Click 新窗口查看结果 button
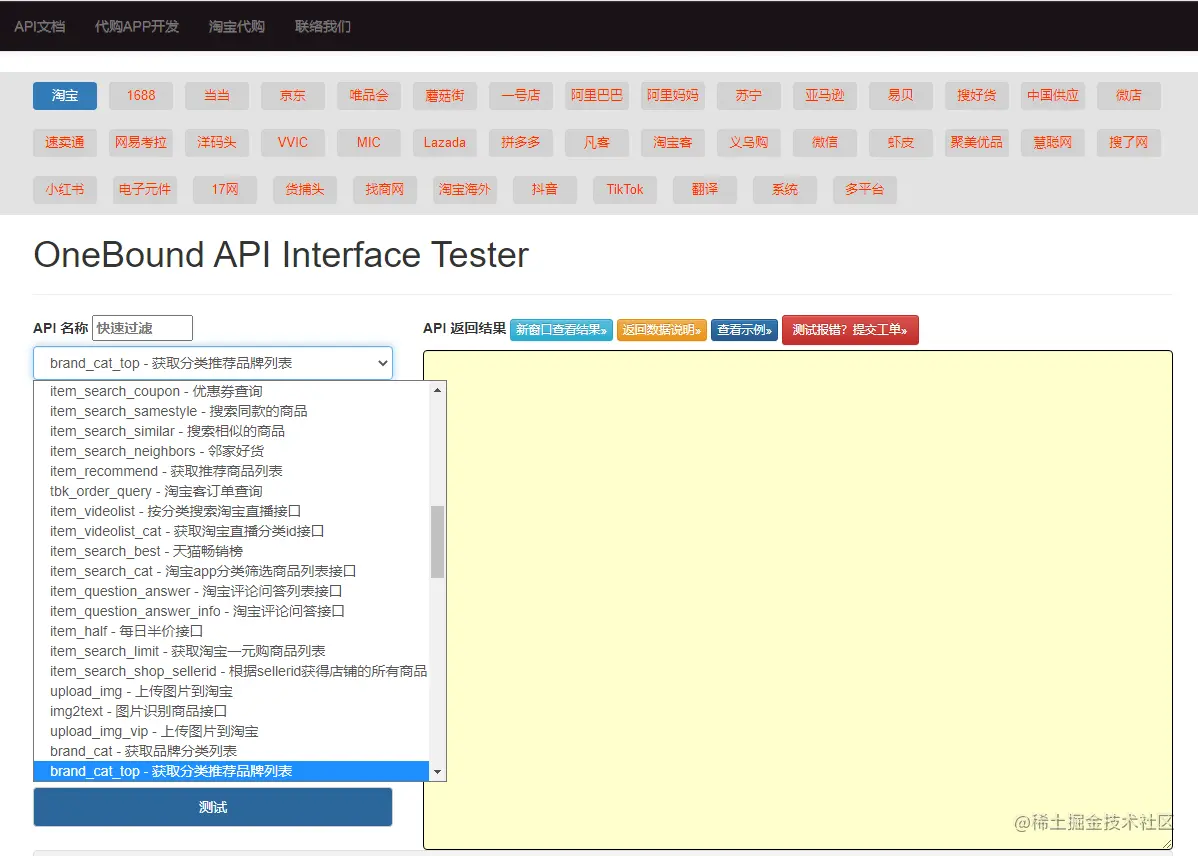This screenshot has height=856, width=1198. tap(562, 330)
